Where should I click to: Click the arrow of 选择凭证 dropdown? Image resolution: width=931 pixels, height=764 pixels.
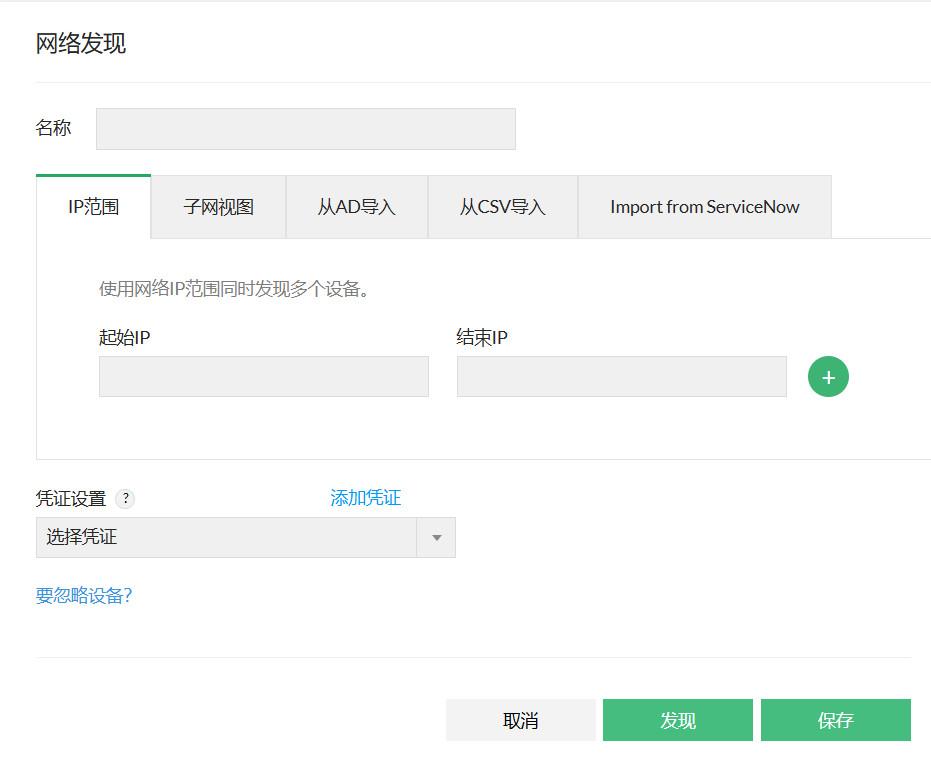pyautogui.click(x=436, y=538)
